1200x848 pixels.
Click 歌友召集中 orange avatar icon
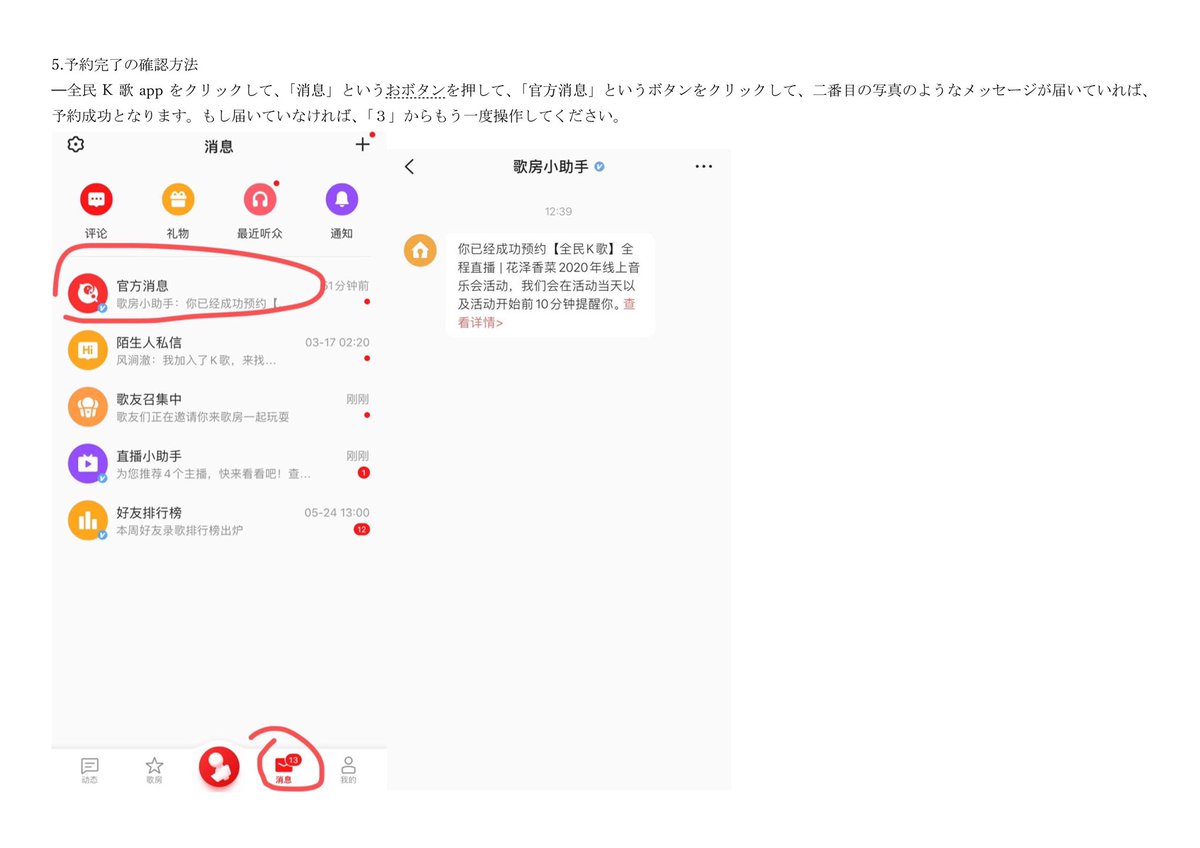click(x=87, y=407)
